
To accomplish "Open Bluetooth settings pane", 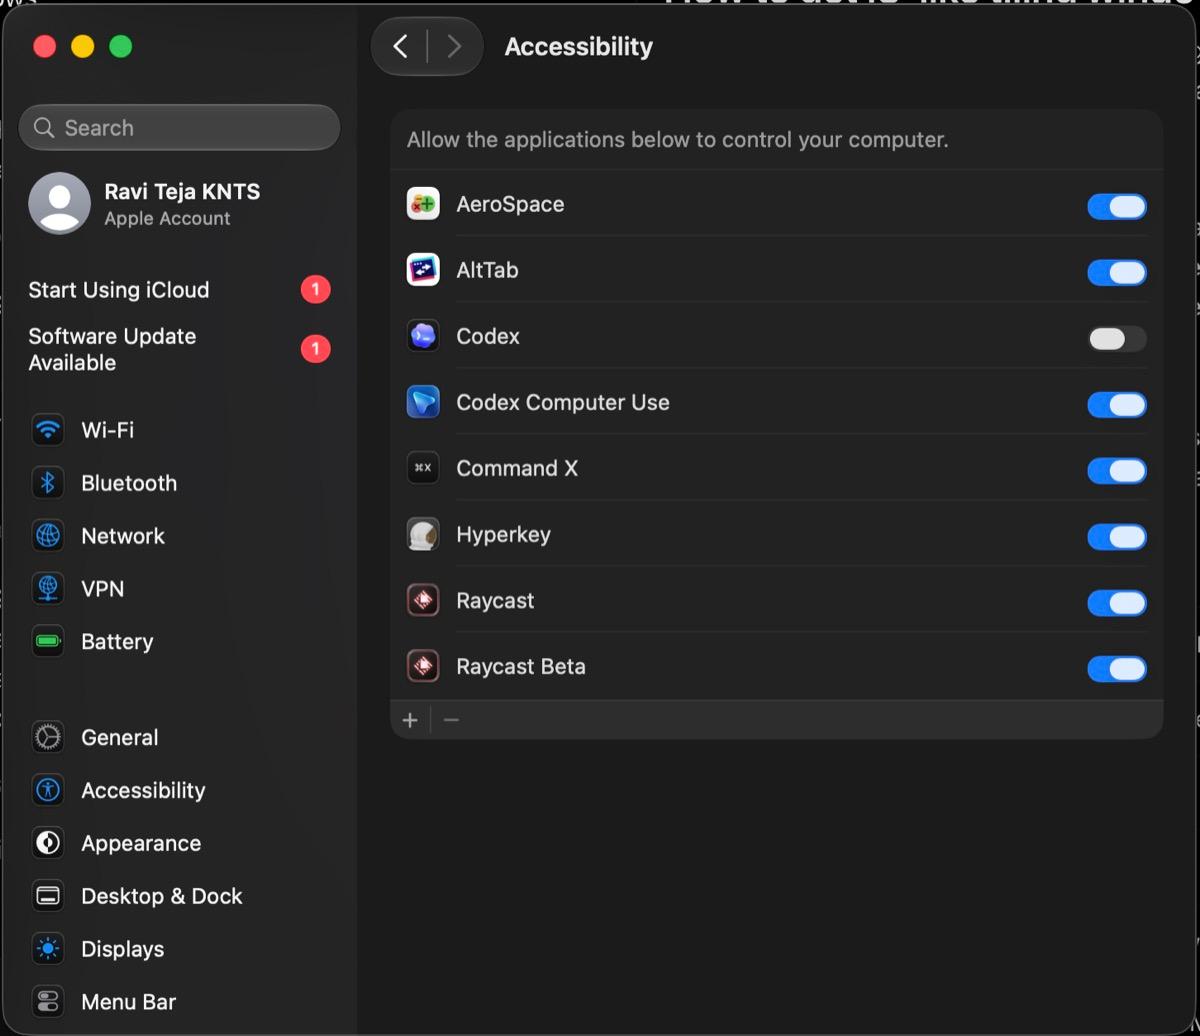I will click(180, 483).
